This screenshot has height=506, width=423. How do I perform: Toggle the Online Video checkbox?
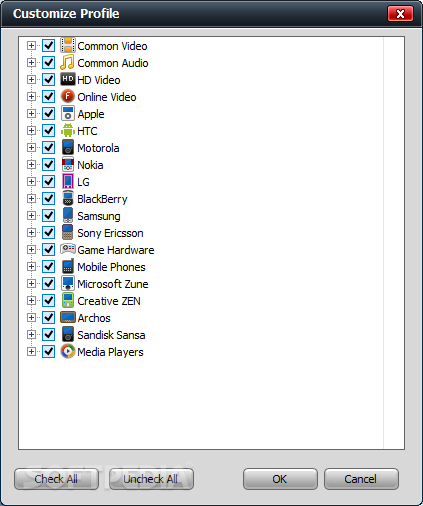coord(49,96)
